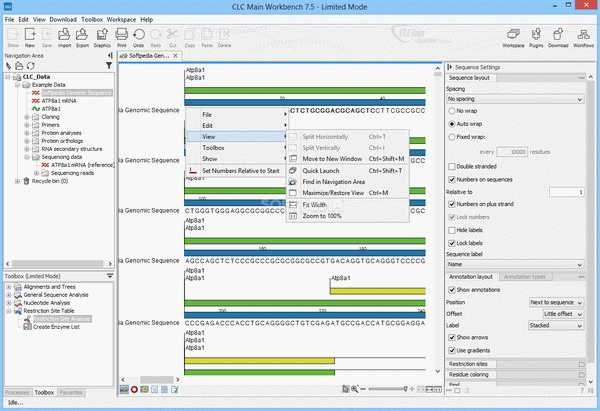Select Set Numbers Relative to Start

coord(236,171)
